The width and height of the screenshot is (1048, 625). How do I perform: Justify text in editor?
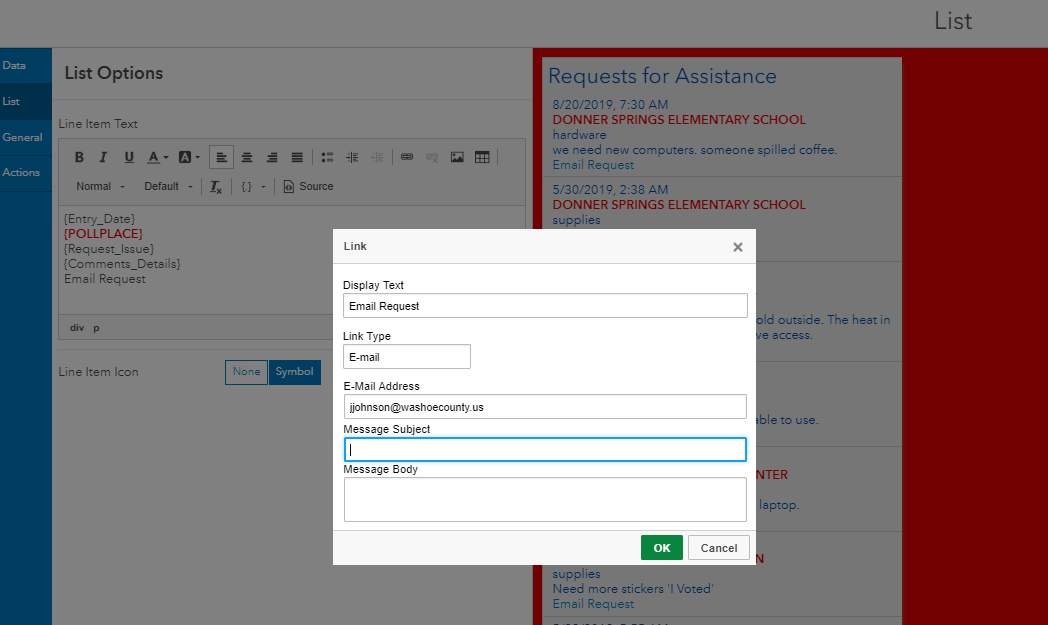point(297,157)
